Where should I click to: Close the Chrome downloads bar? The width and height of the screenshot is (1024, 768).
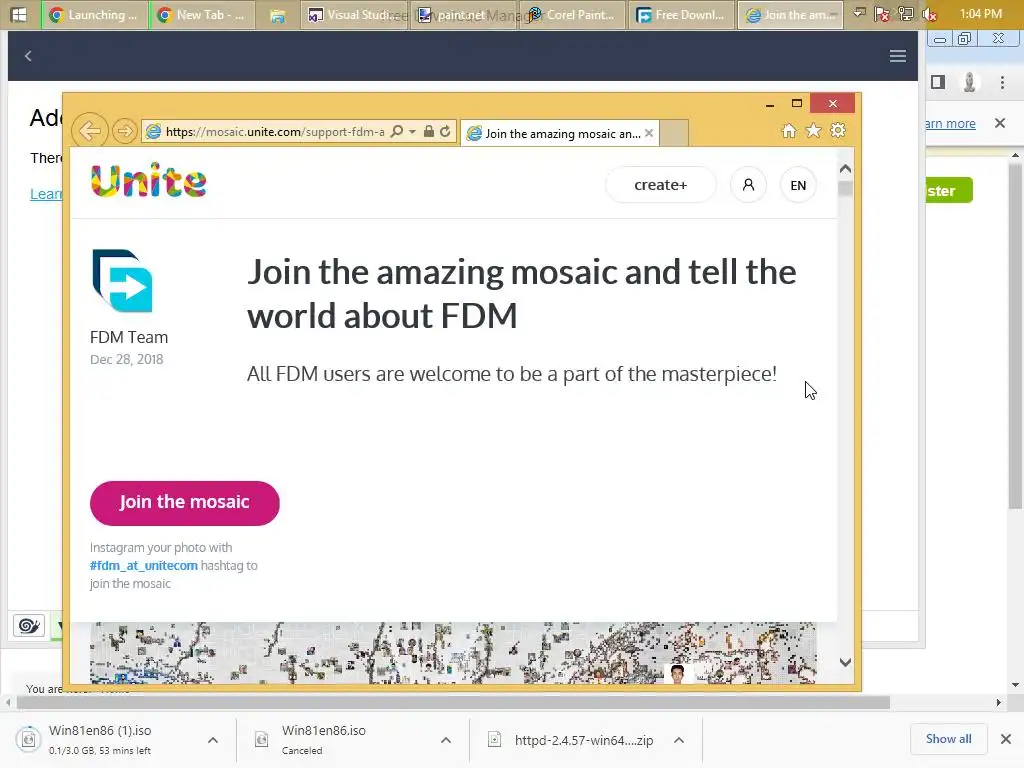[x=1006, y=739]
